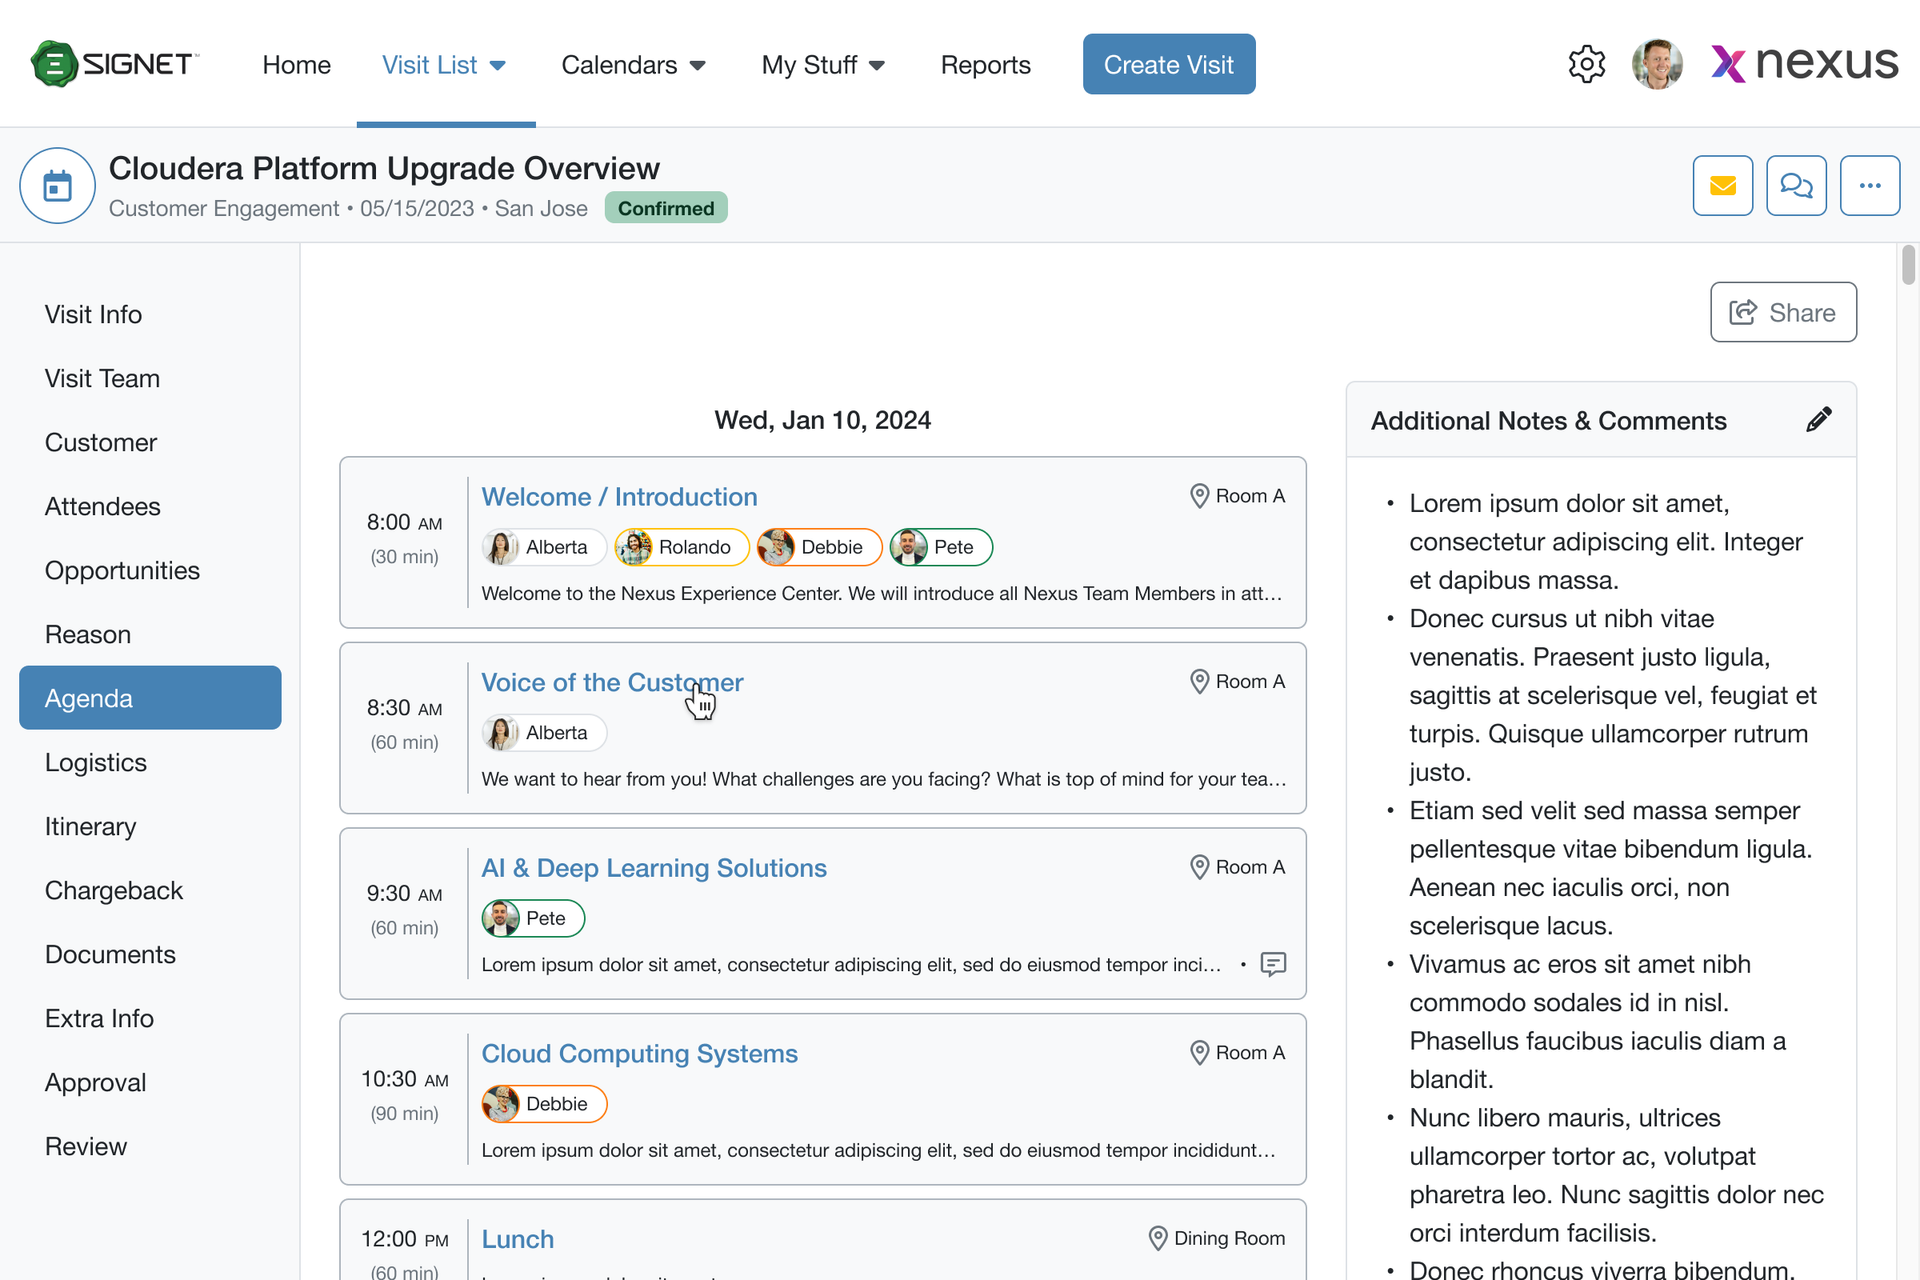Click the Create Visit button
Screen dimensions: 1920x1280
click(x=1168, y=64)
